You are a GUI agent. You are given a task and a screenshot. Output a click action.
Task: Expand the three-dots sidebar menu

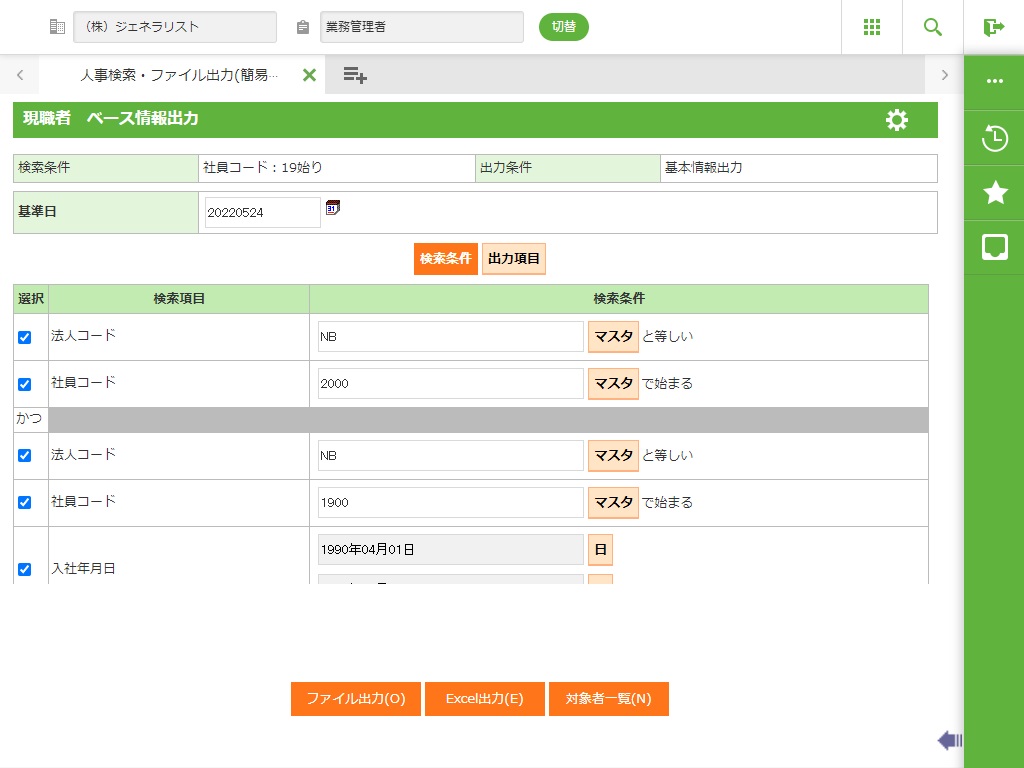[x=994, y=82]
